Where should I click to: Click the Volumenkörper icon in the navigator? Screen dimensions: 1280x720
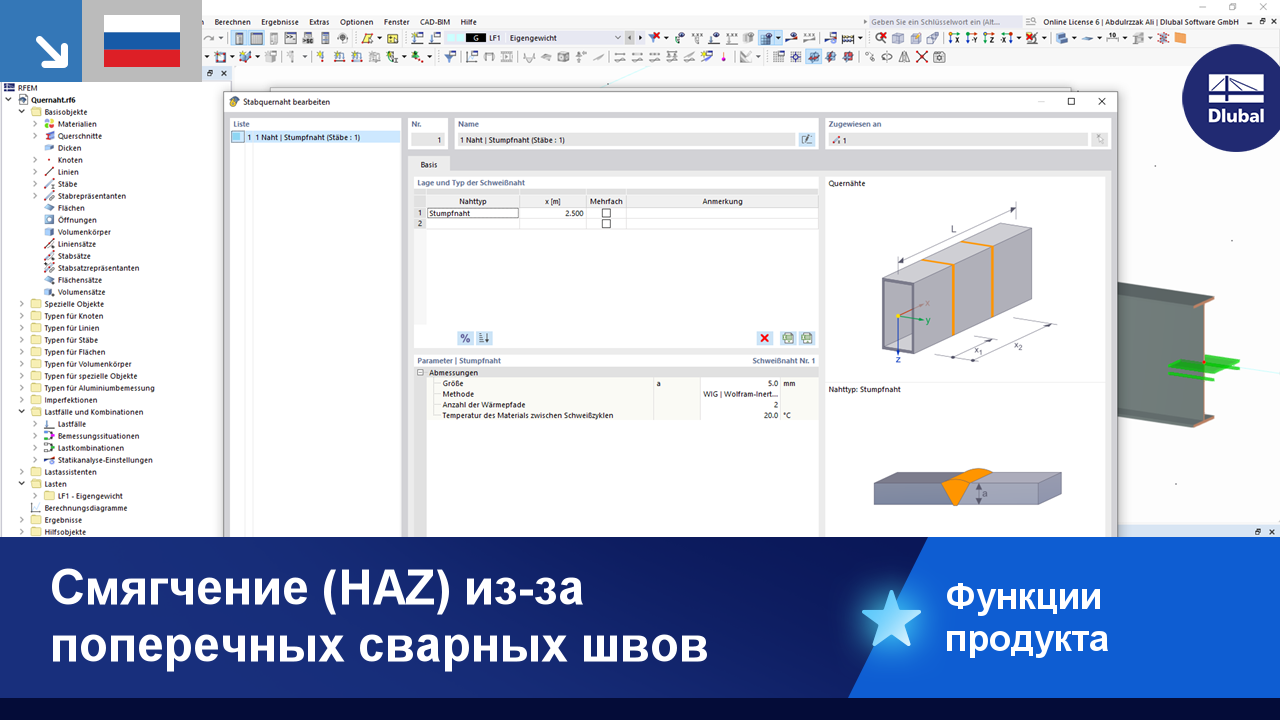tap(49, 232)
